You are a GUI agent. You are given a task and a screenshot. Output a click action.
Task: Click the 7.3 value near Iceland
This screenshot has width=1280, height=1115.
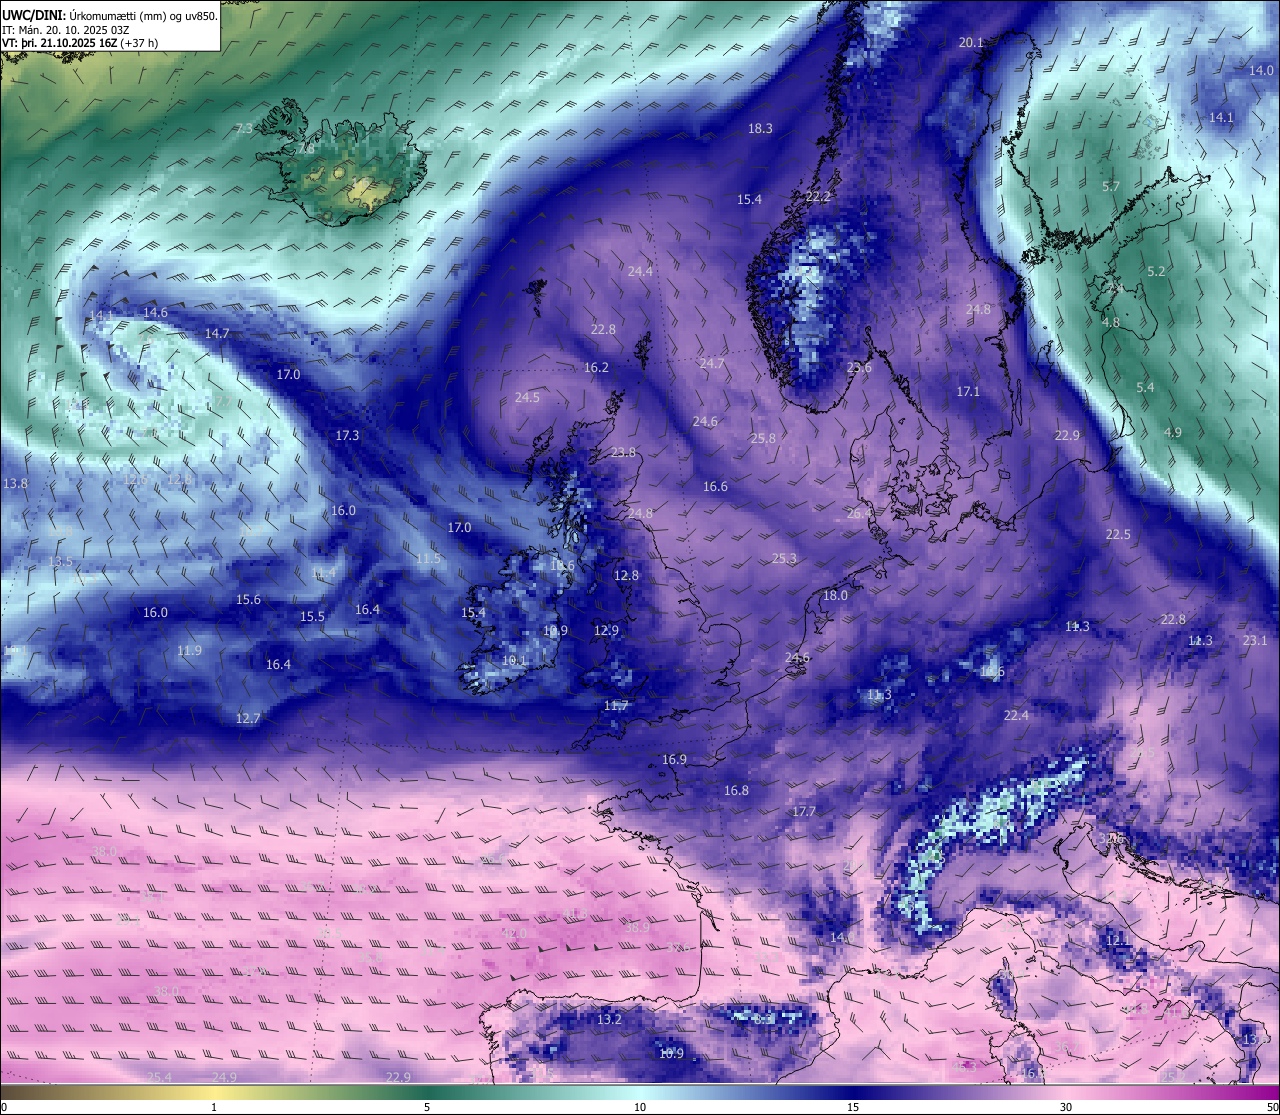point(244,128)
